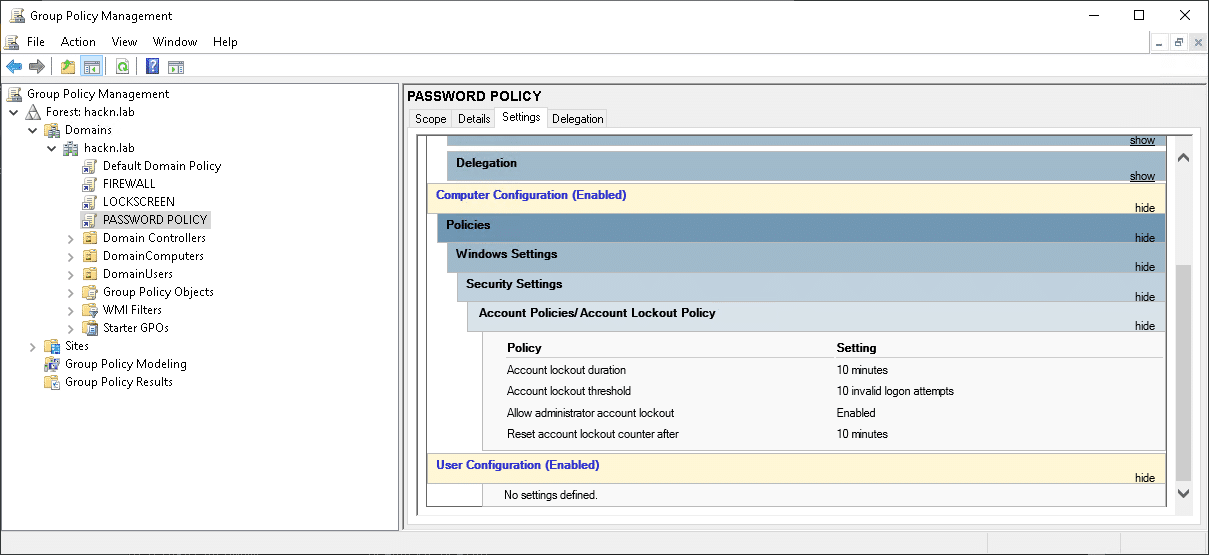The width and height of the screenshot is (1209, 555).
Task: Open the File menu
Action: [x=36, y=42]
